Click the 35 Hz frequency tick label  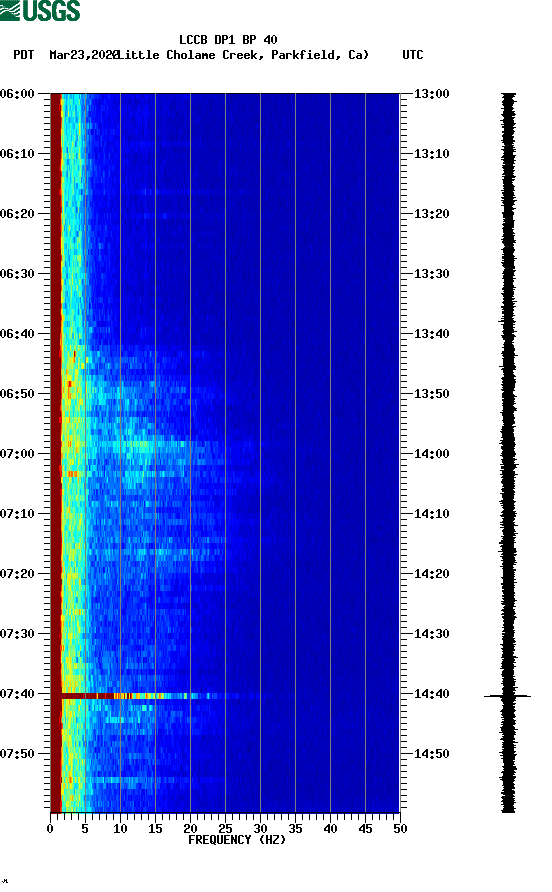pyautogui.click(x=295, y=829)
